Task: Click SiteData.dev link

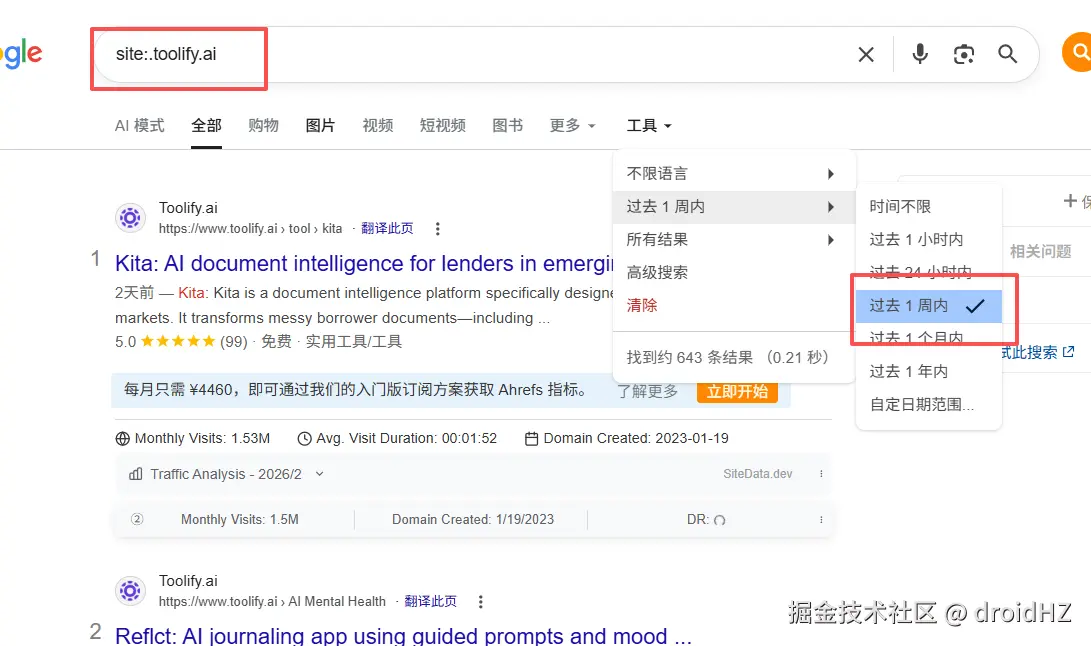Action: 757,474
